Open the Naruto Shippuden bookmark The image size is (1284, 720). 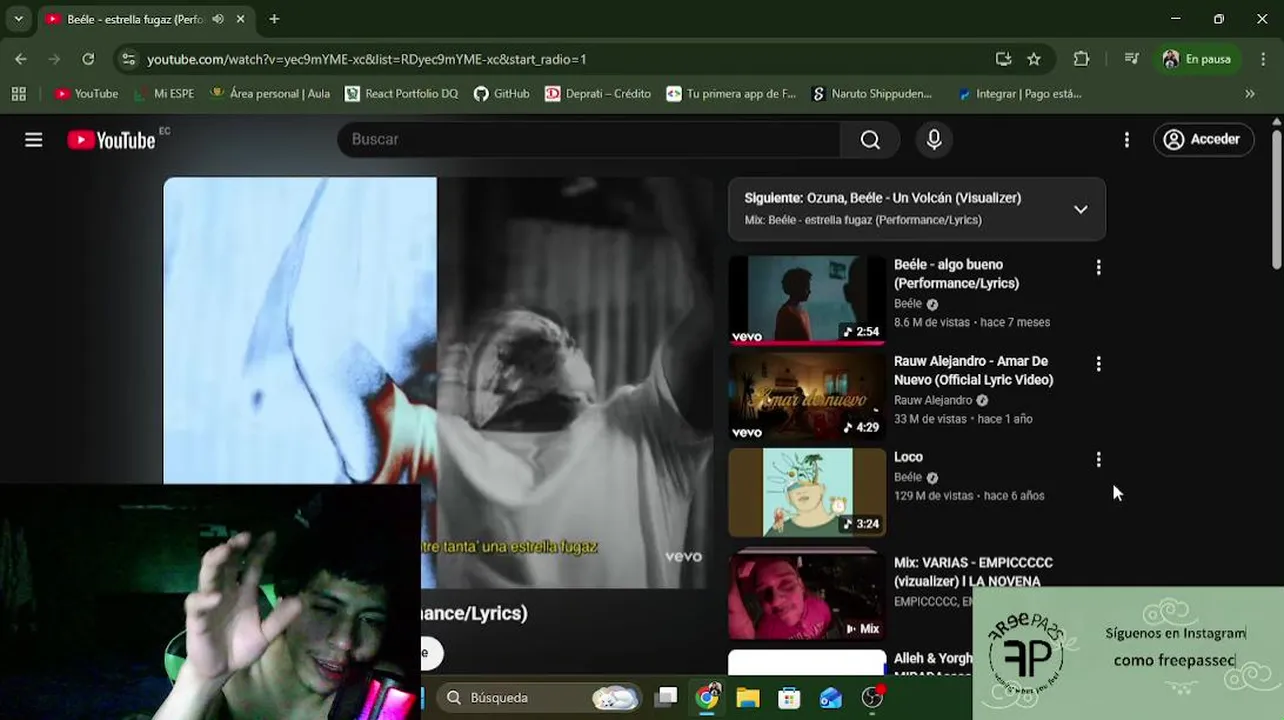(x=871, y=94)
